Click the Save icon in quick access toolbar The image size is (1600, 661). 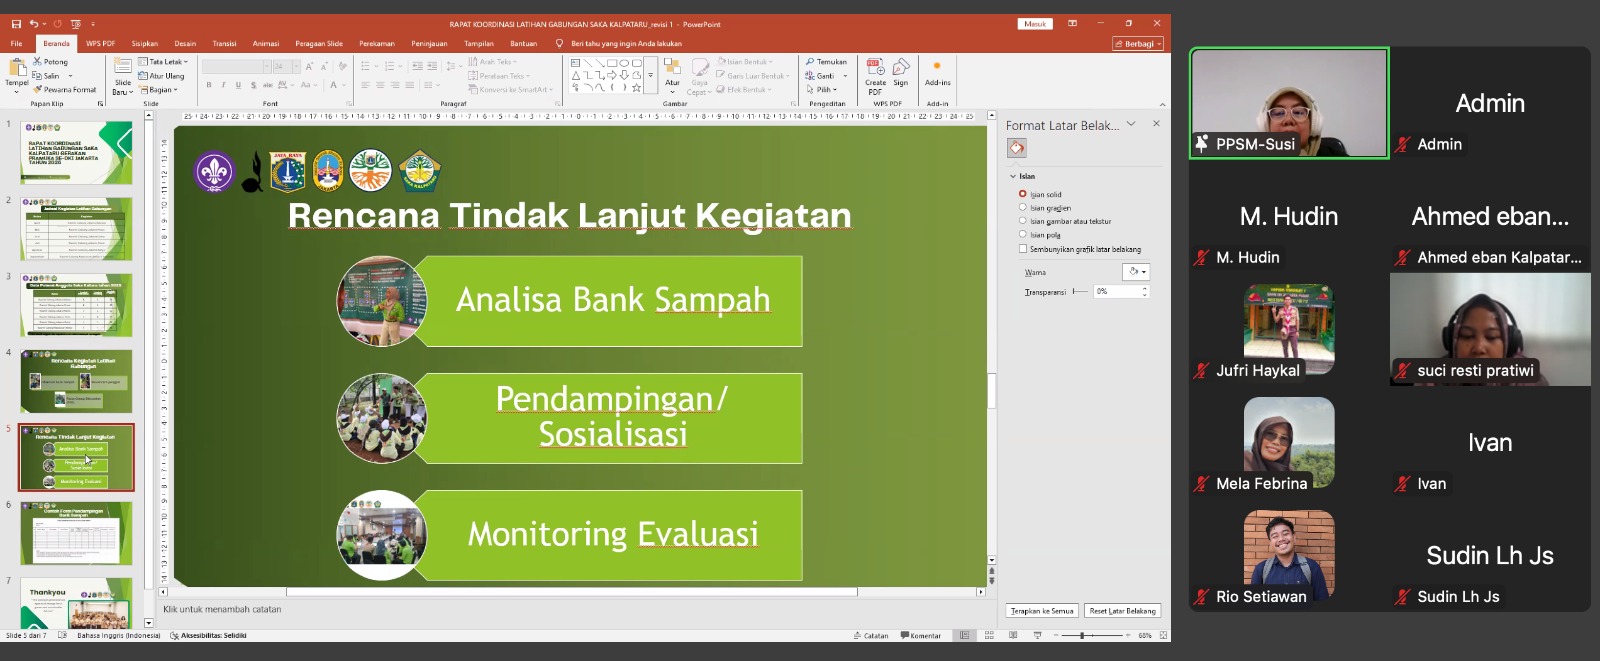pos(16,24)
